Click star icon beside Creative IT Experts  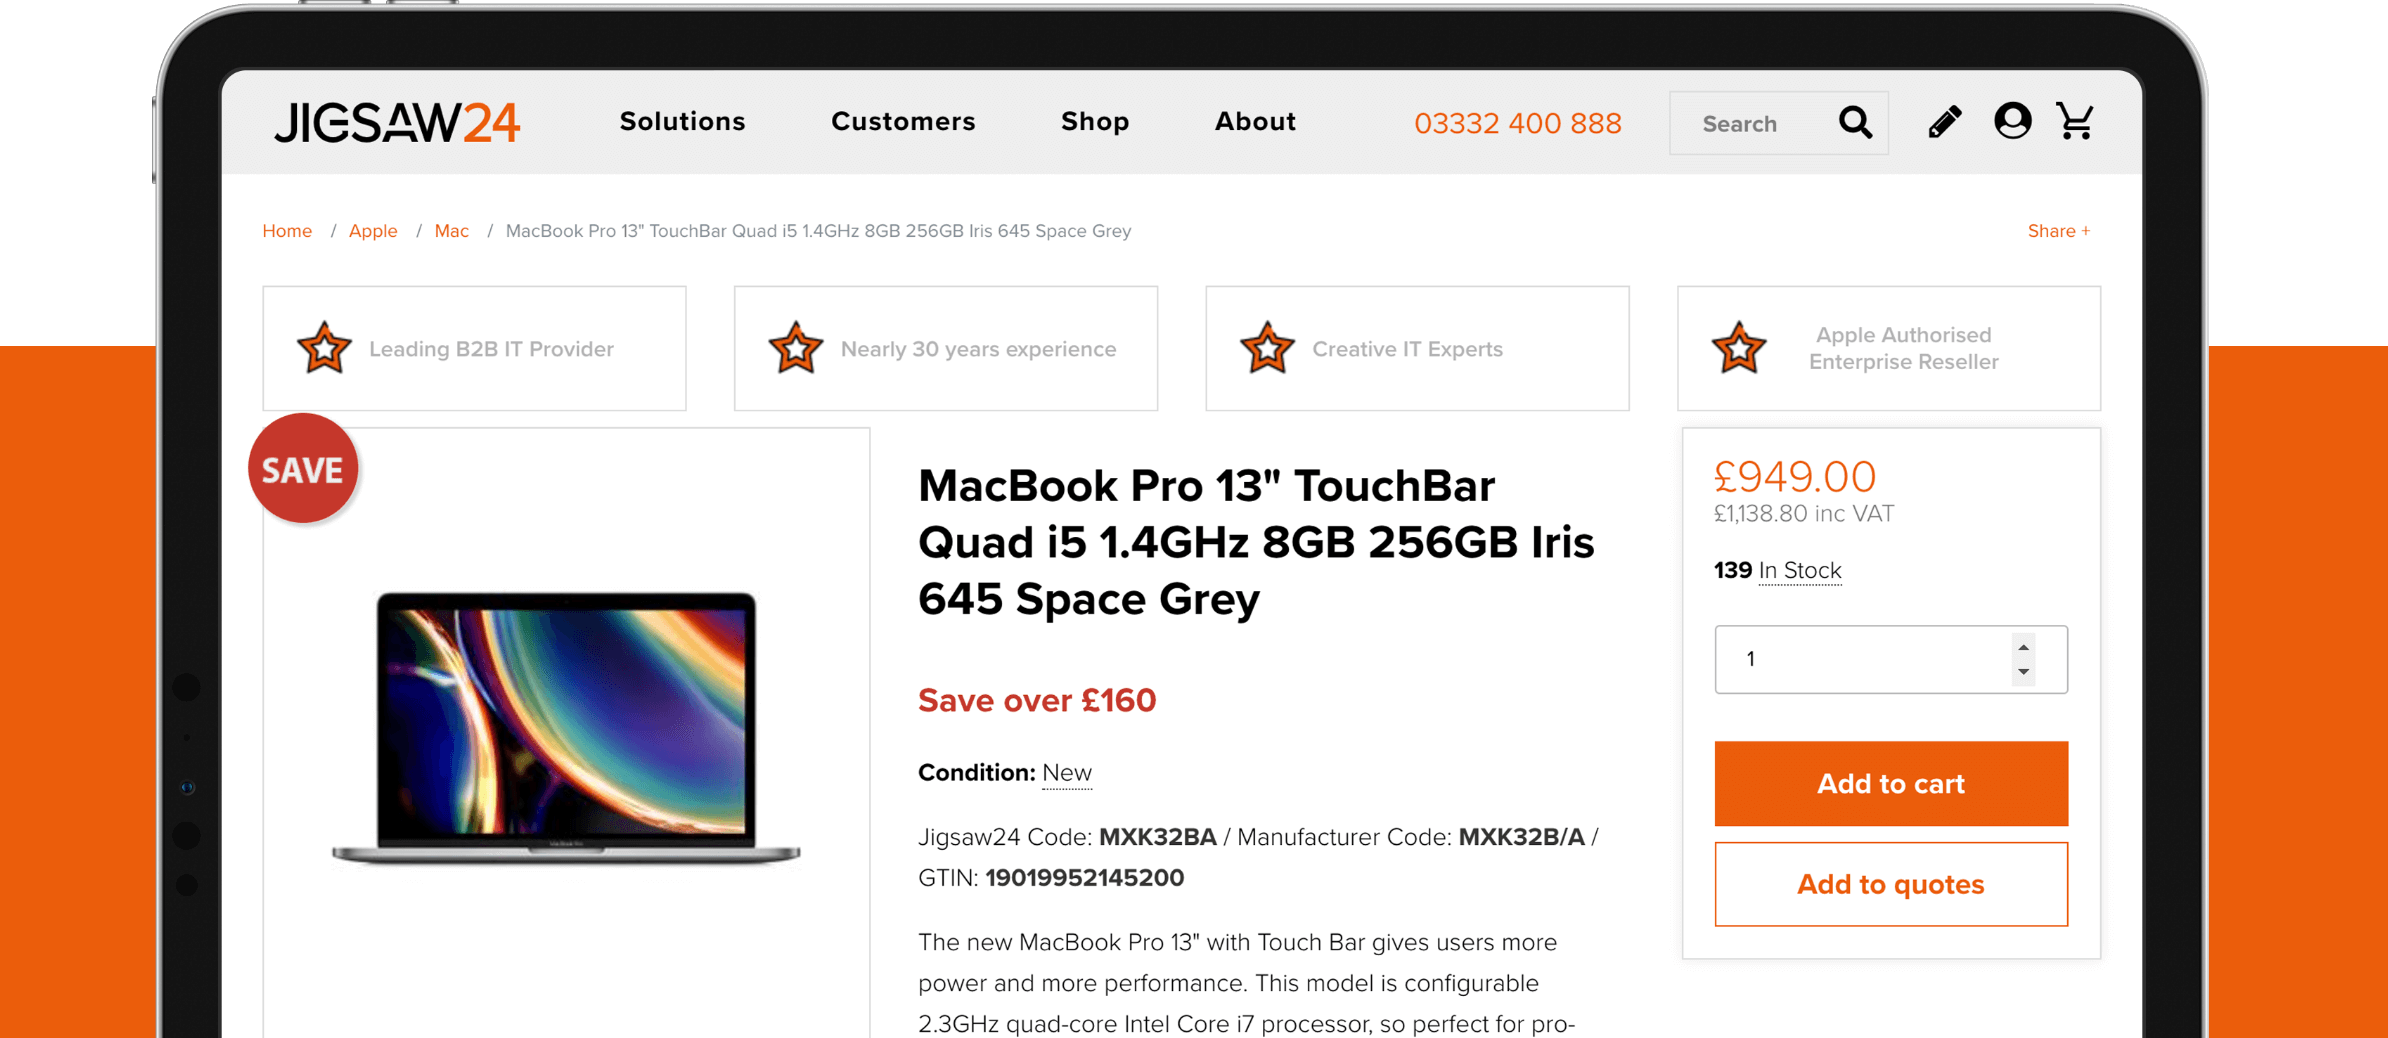click(x=1267, y=348)
